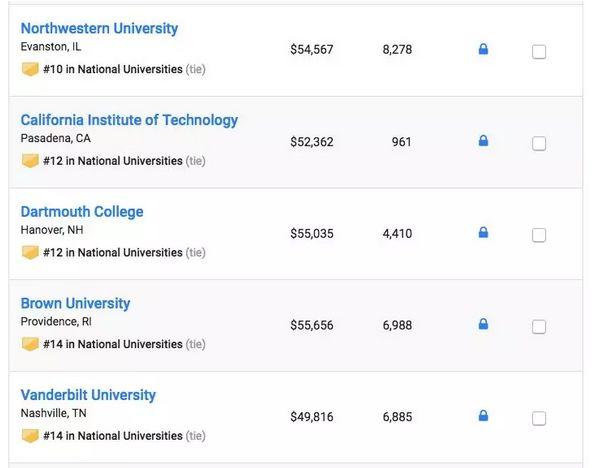Visit the Dartmouth College profile link
The width and height of the screenshot is (601, 468).
(82, 212)
